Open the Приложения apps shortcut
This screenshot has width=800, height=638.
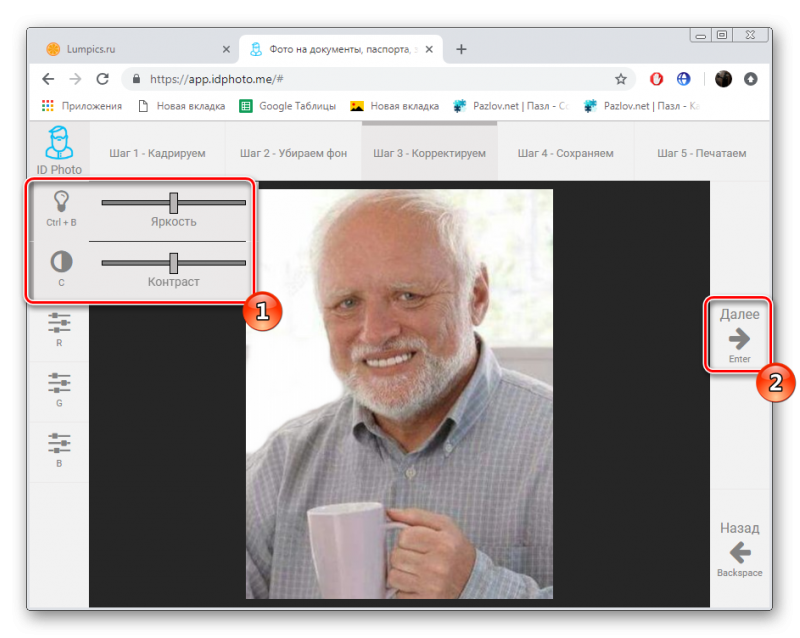coord(82,106)
